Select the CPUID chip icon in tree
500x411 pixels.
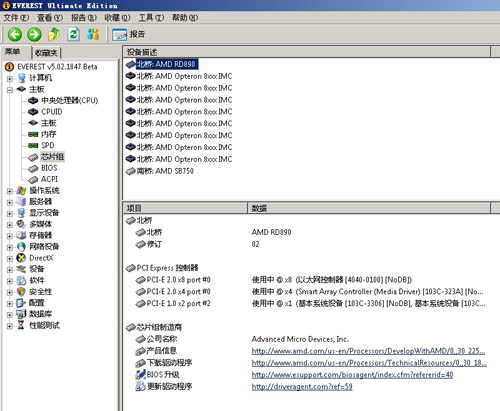(33, 112)
